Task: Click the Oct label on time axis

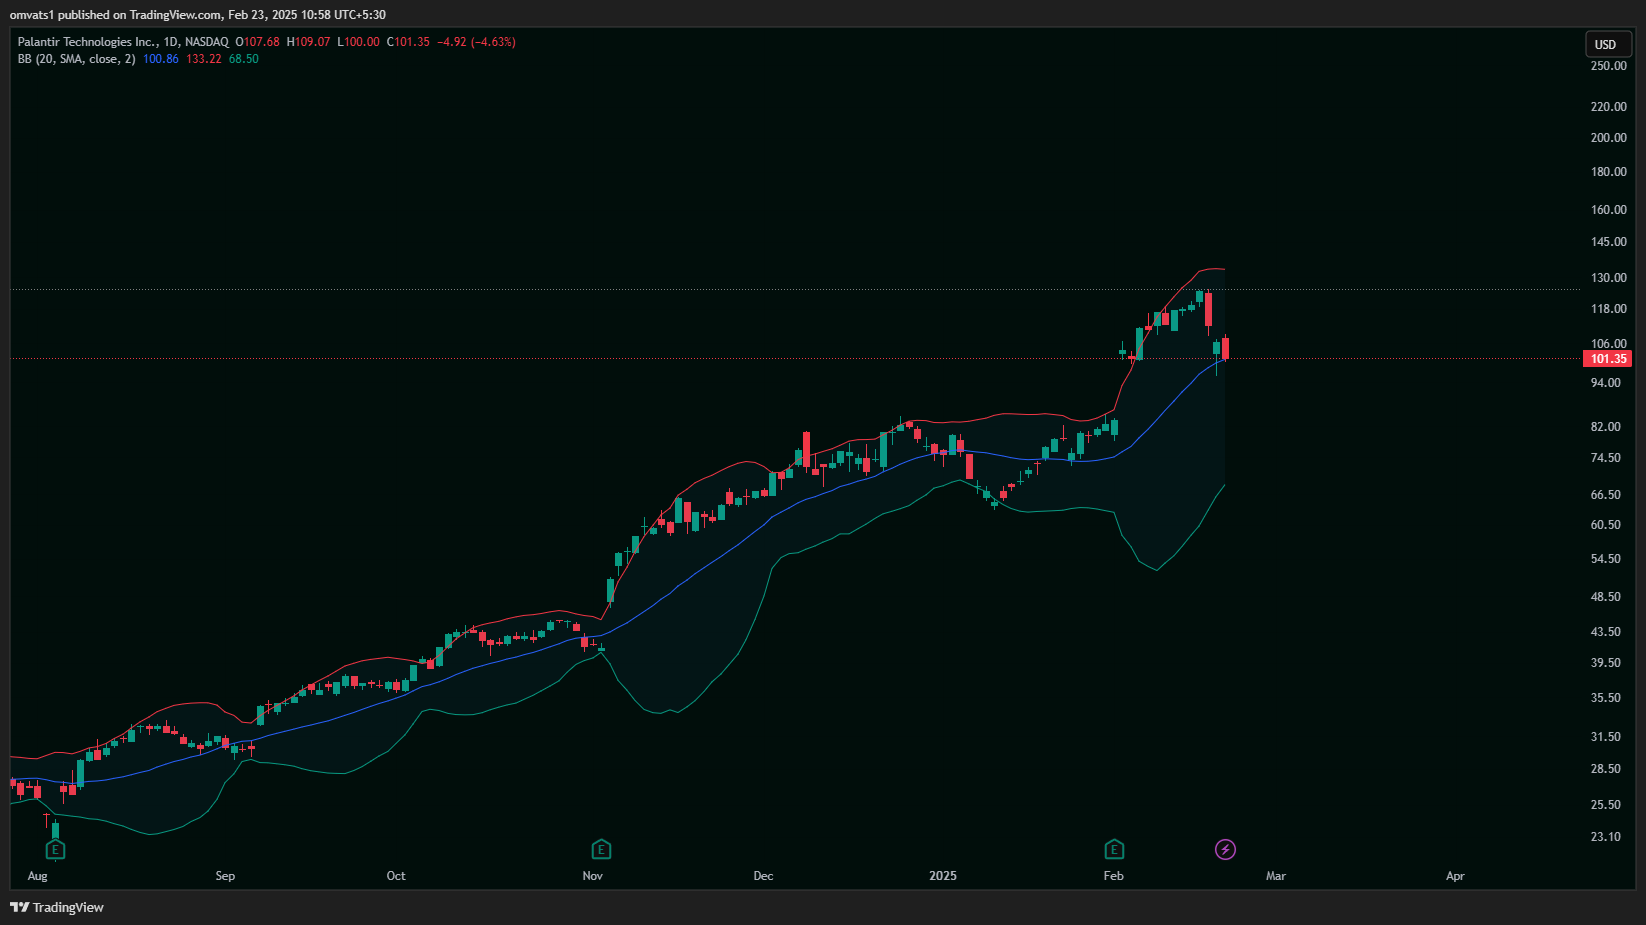Action: [396, 876]
